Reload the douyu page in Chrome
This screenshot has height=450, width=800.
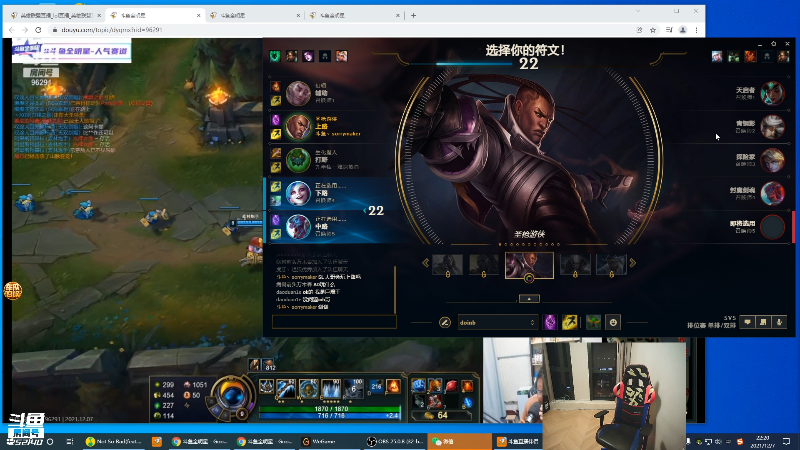(38, 30)
